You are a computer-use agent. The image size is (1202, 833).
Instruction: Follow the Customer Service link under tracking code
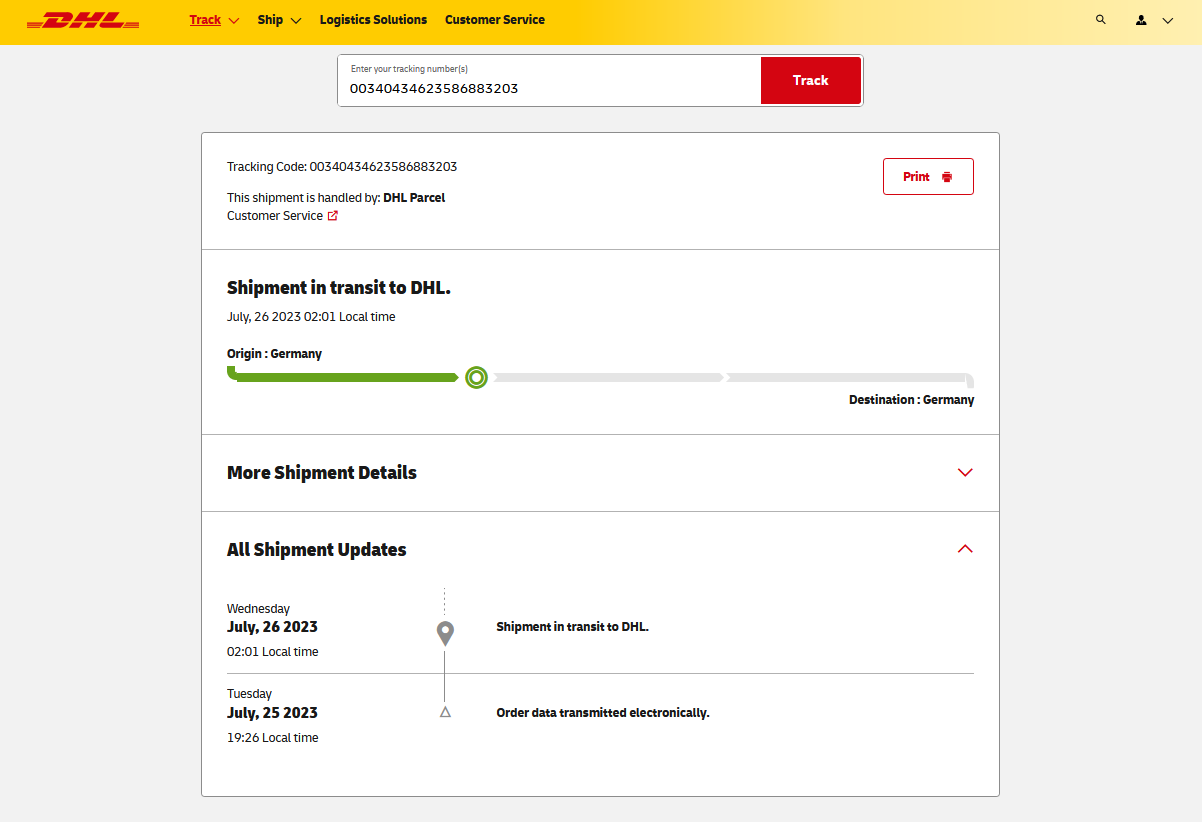275,216
